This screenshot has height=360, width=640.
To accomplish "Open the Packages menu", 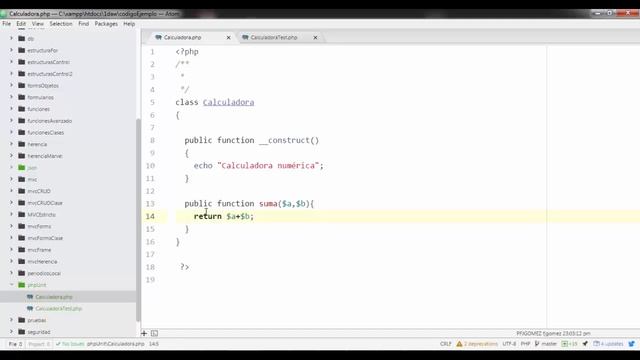I will coord(106,24).
